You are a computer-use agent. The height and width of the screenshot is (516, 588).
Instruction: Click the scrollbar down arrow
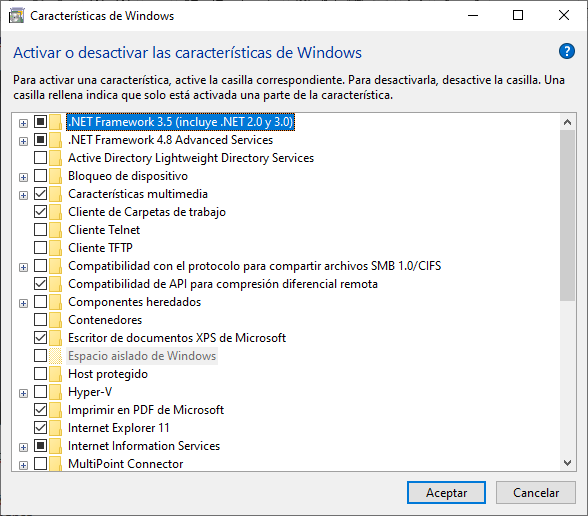[x=567, y=463]
